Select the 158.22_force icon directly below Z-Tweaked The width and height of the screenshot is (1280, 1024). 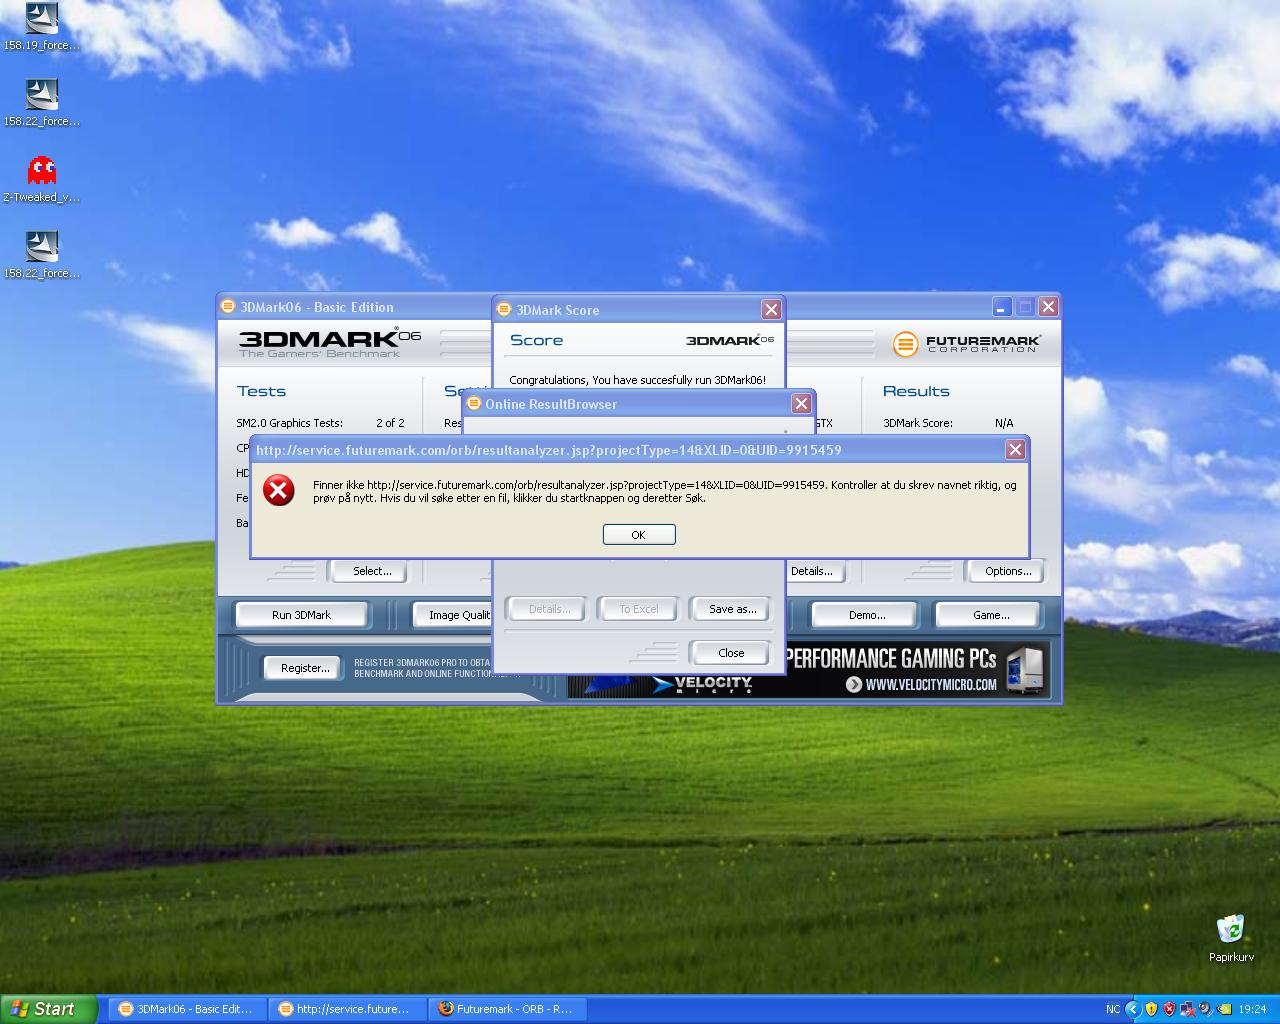click(41, 254)
